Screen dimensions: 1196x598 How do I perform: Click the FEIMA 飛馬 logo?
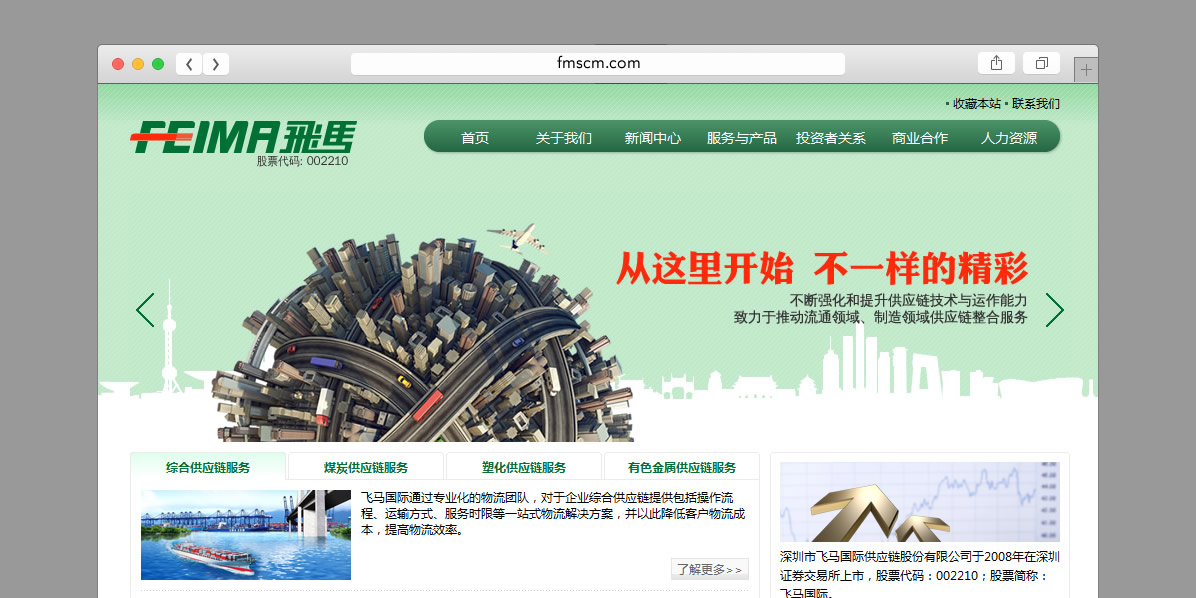click(x=243, y=137)
